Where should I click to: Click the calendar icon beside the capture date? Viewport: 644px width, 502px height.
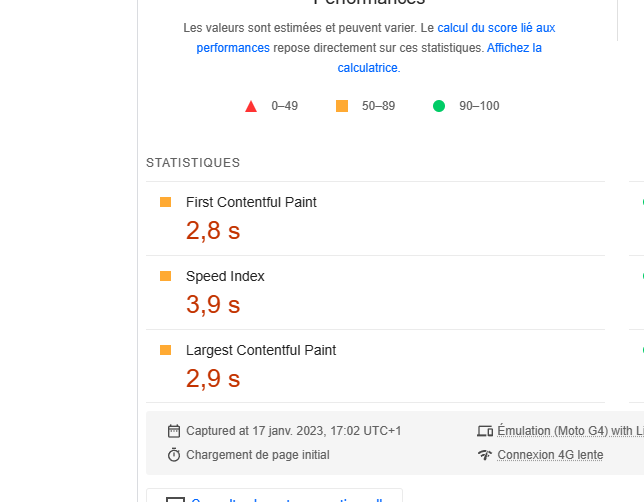point(174,431)
